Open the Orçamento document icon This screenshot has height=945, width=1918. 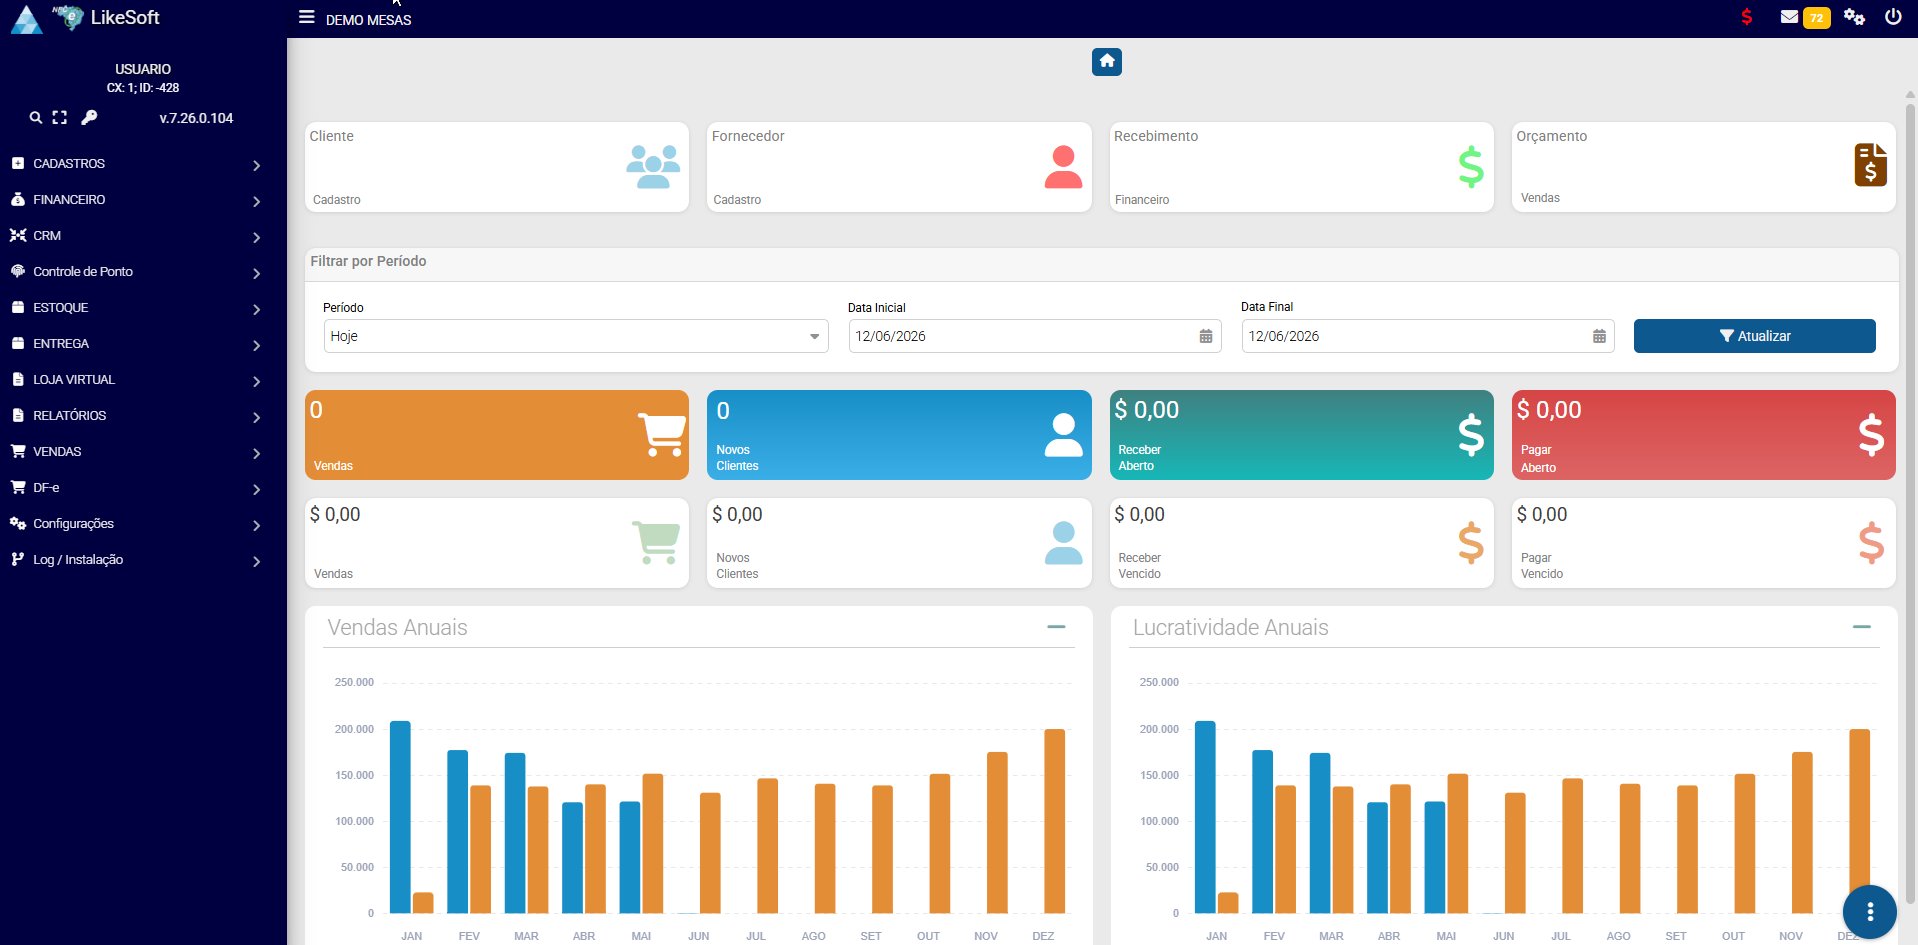coord(1871,165)
